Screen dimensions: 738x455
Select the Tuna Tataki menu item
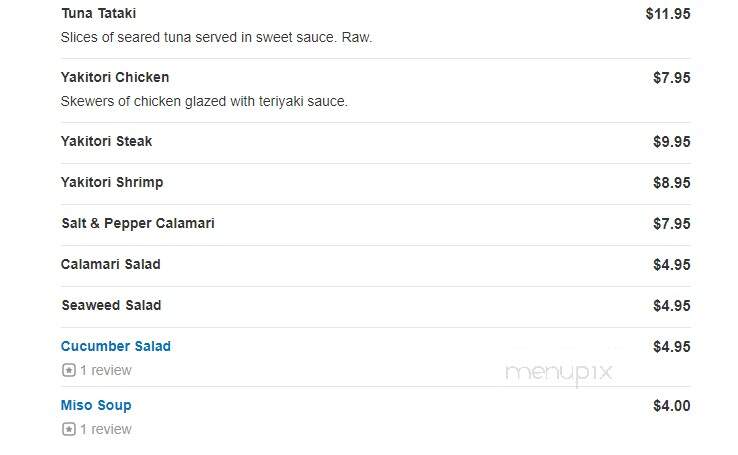pyautogui.click(x=99, y=13)
